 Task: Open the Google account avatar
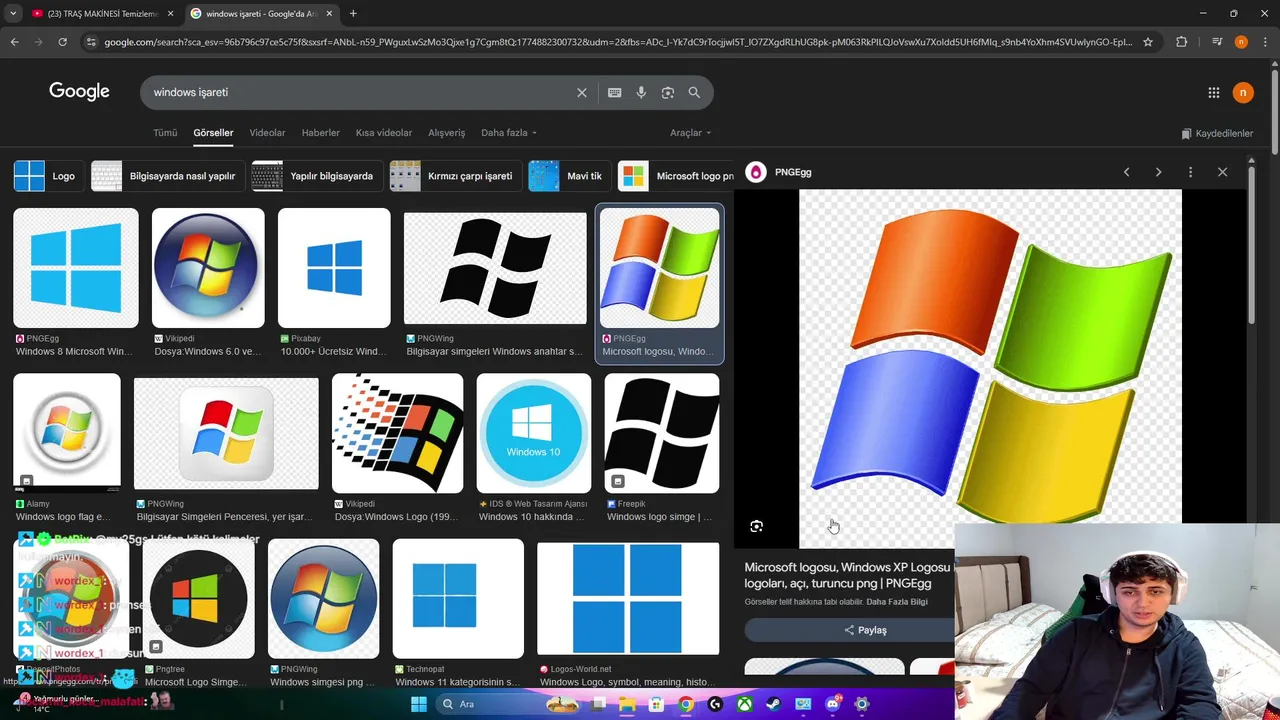click(1243, 93)
